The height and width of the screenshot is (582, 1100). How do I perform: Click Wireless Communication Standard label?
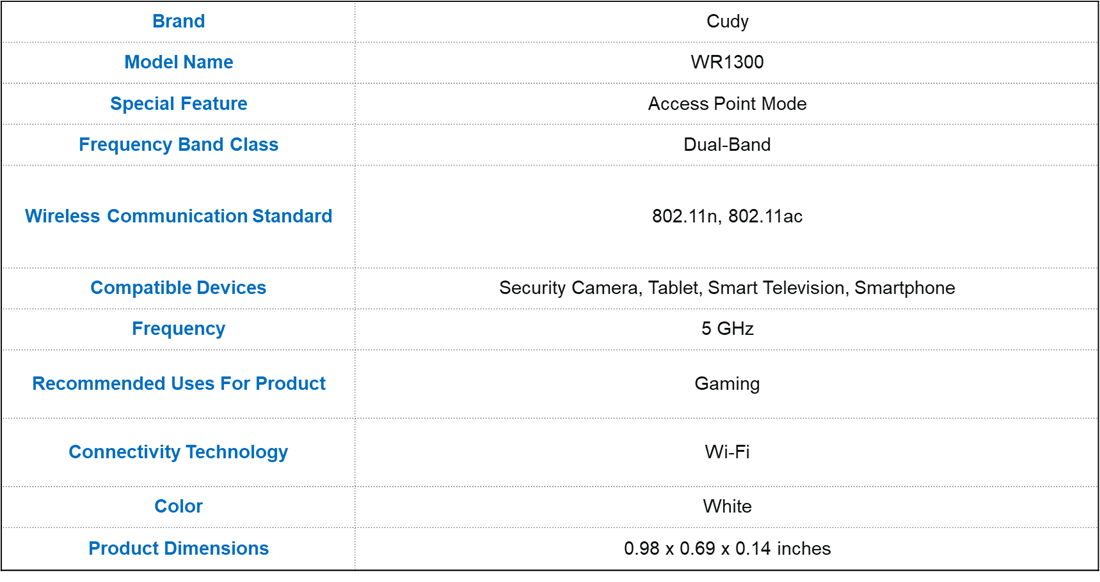[x=178, y=216]
